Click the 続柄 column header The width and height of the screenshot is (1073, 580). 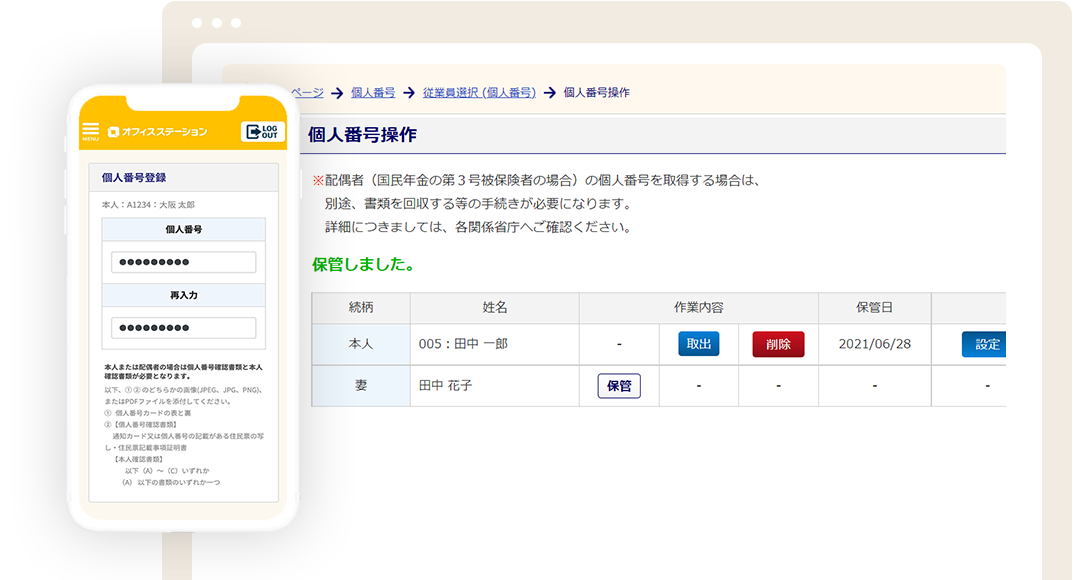pos(361,308)
